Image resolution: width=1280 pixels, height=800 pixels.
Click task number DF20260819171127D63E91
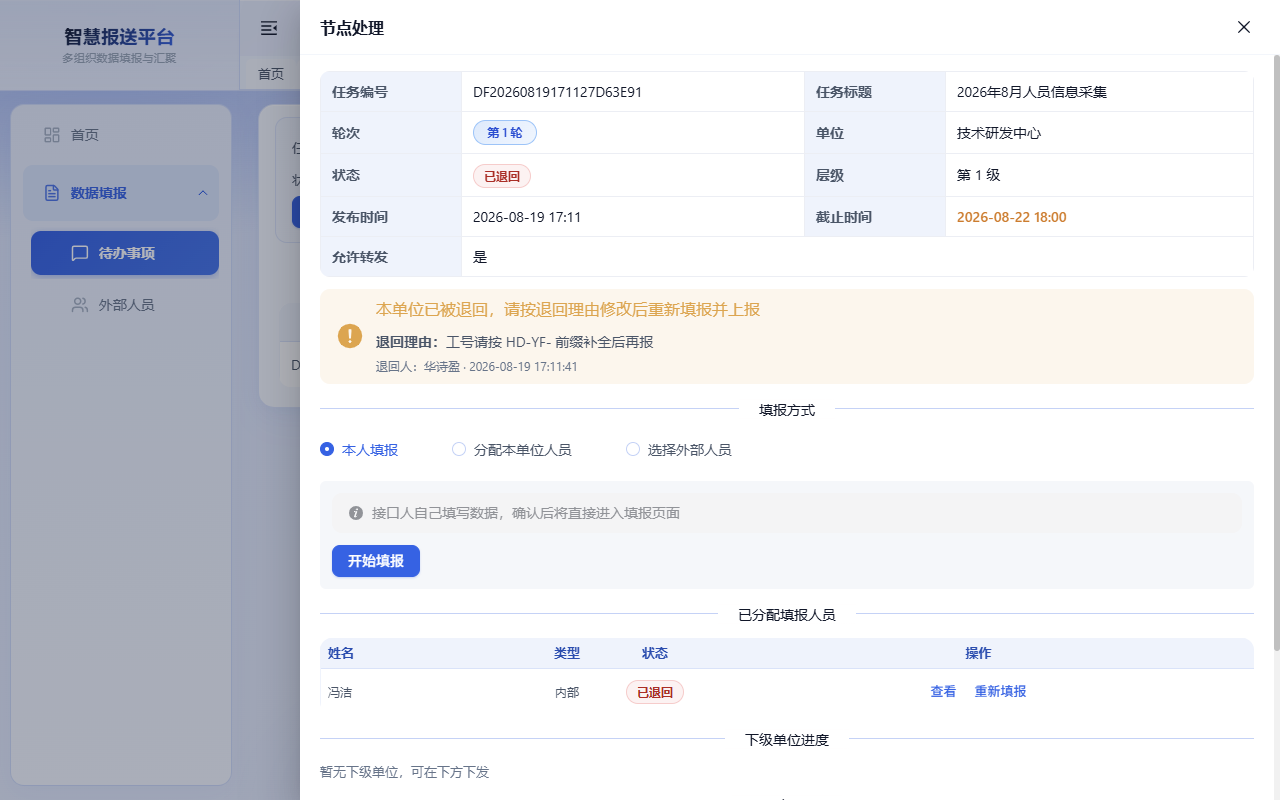click(557, 92)
